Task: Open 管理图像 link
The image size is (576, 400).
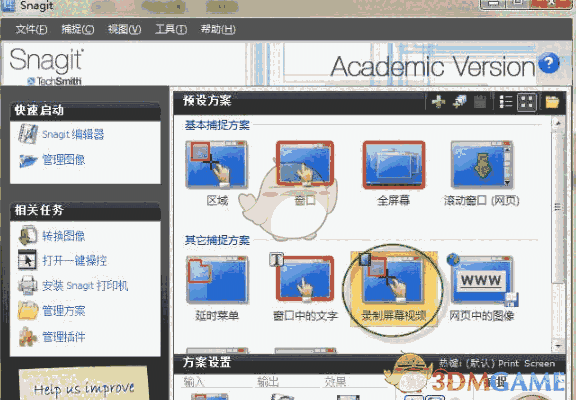Action: click(64, 160)
